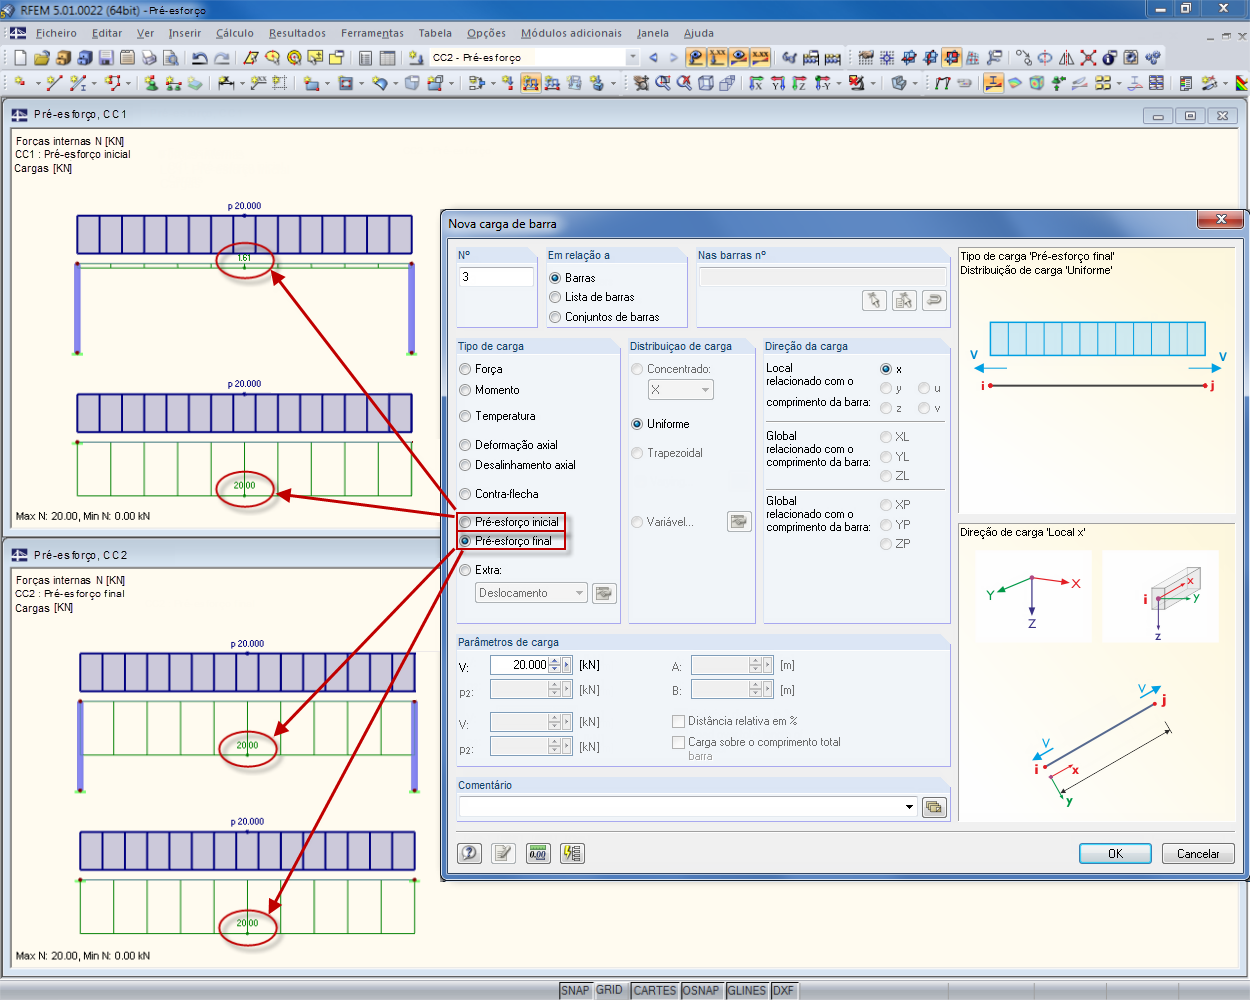Click the OK button

point(1115,853)
